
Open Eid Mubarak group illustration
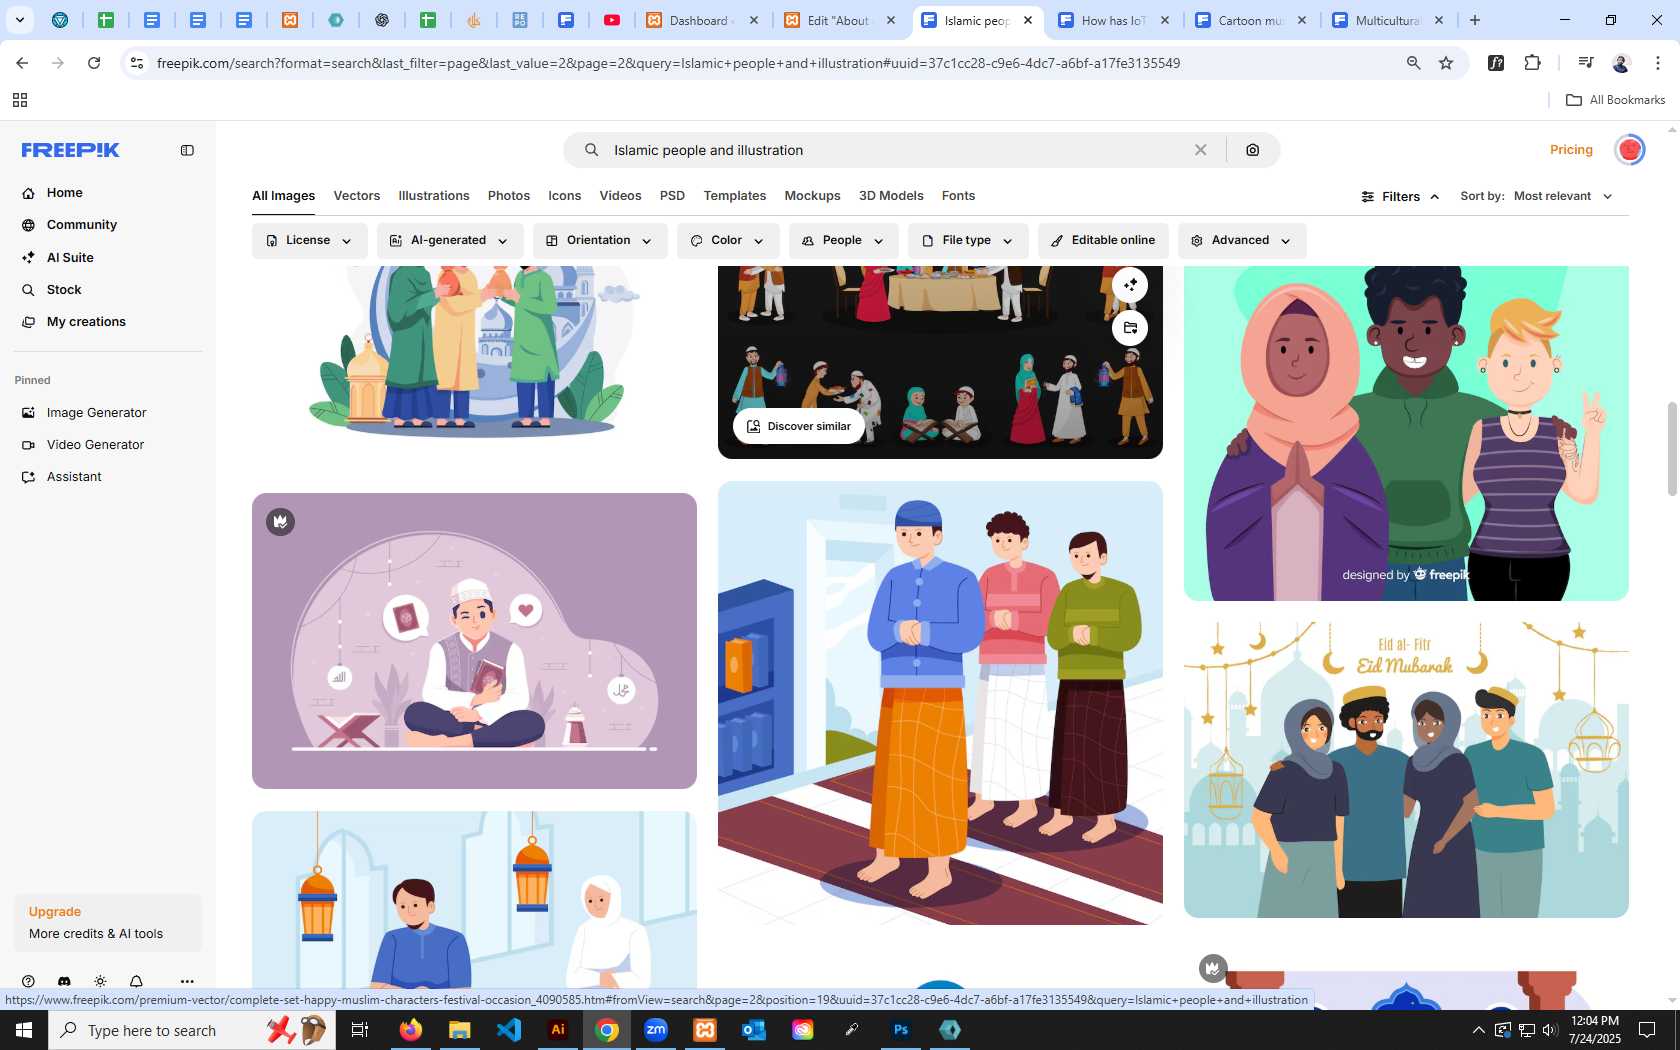[x=1406, y=769]
